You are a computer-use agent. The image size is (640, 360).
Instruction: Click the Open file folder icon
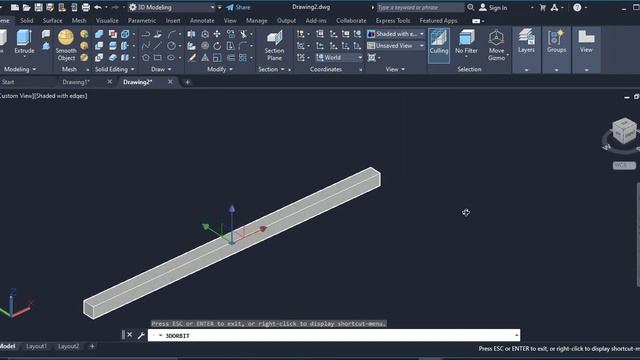[27, 7]
